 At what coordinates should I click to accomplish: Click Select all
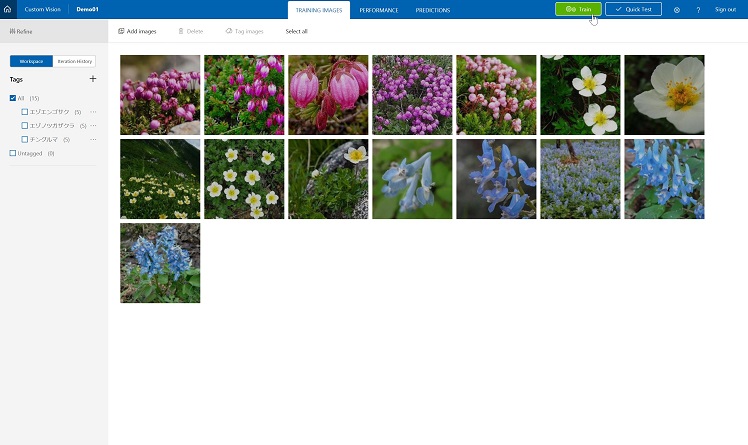(x=296, y=31)
